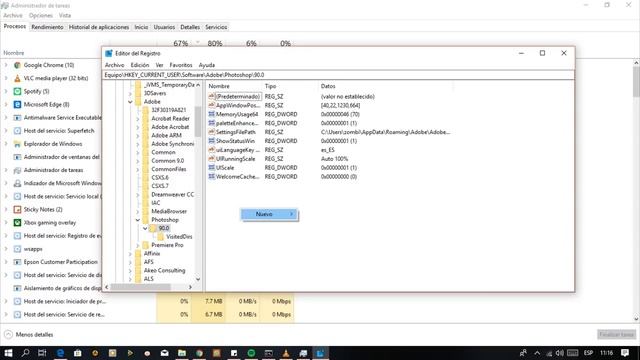
Task: Expand the Sticky Notes process group
Action: (x=6, y=209)
